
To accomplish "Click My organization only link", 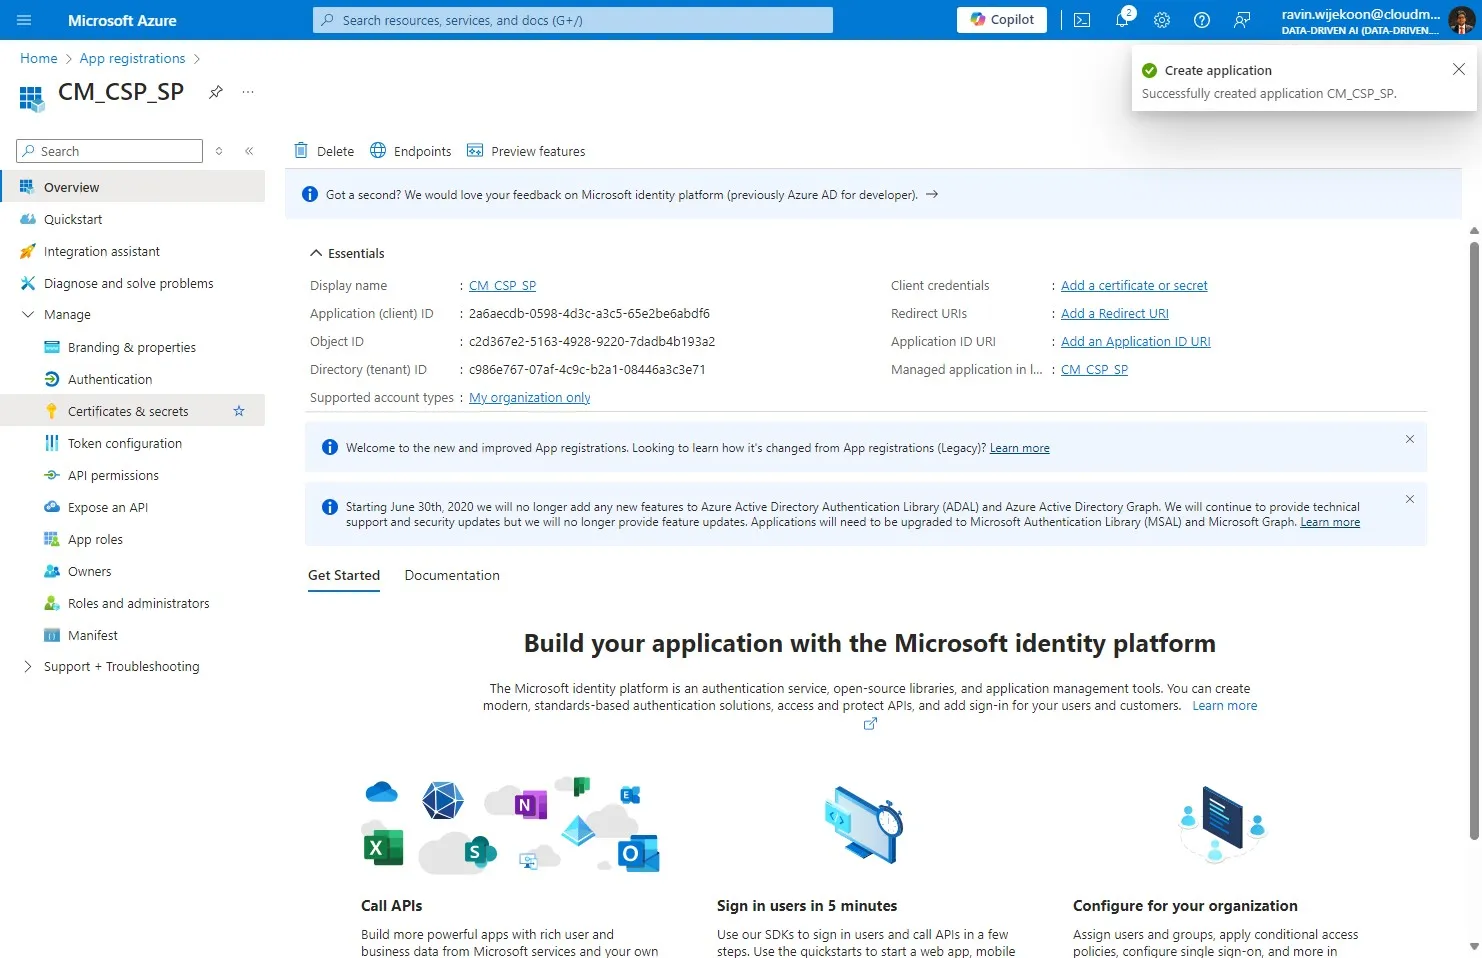I will 529,397.
